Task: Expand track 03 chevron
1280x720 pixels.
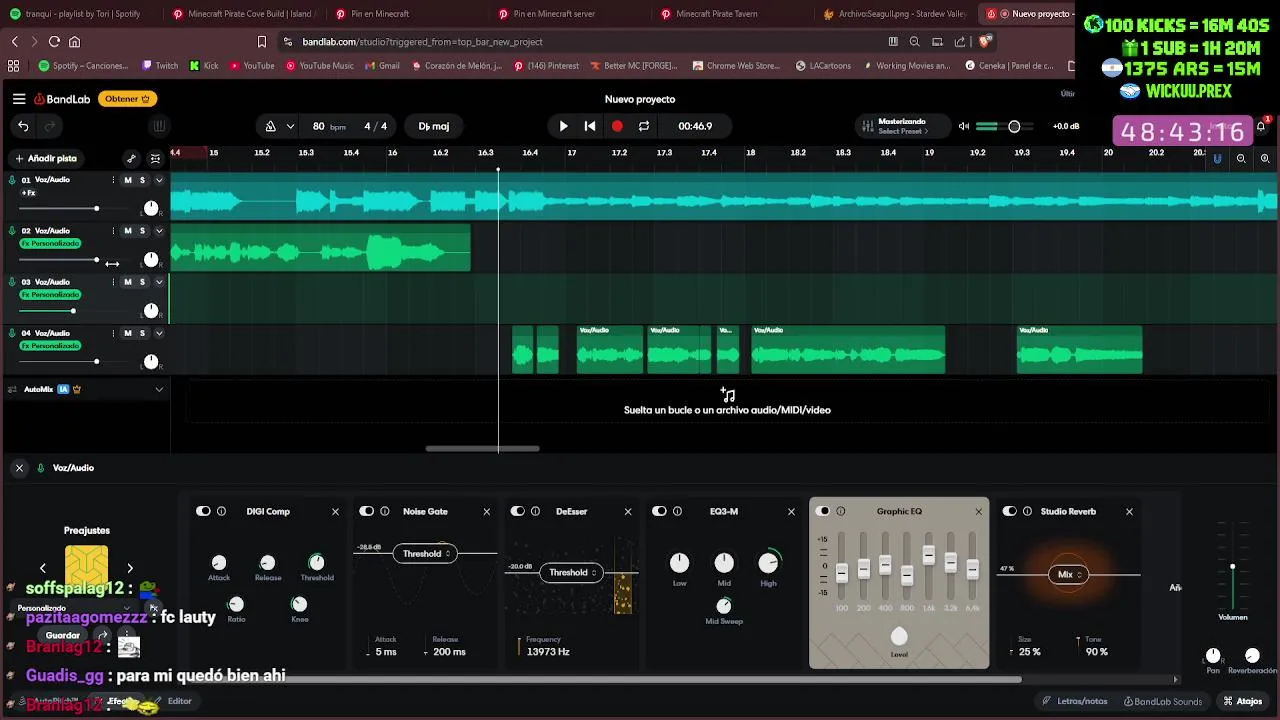Action: (158, 282)
